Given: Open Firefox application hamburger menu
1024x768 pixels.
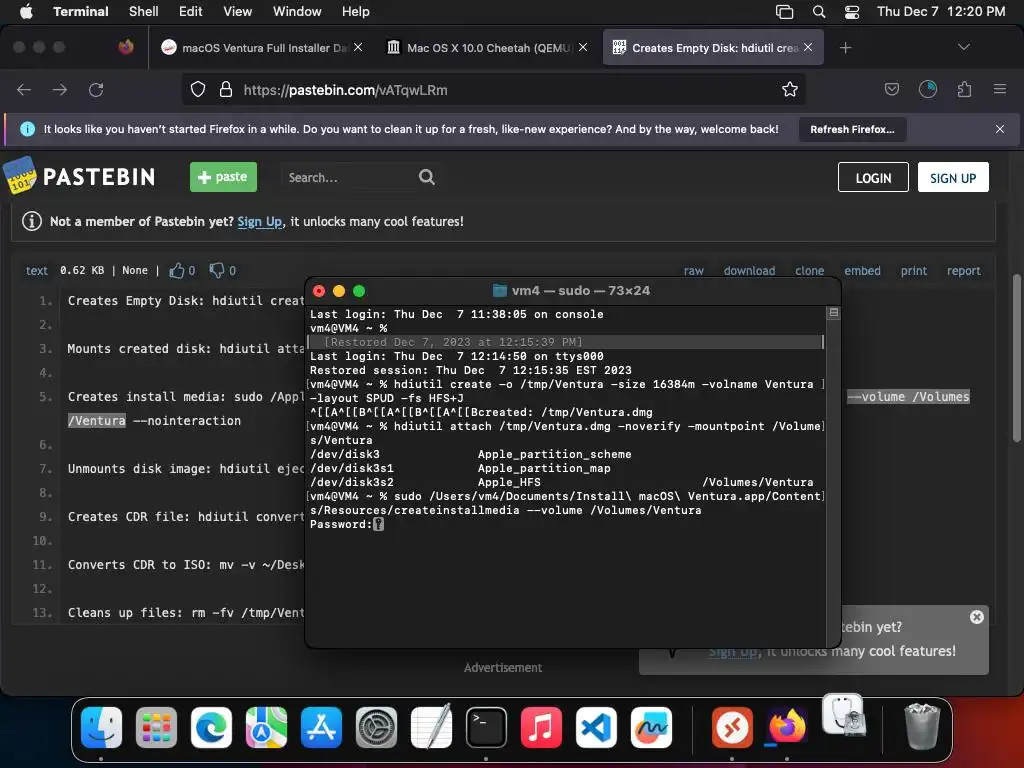Looking at the screenshot, I should (x=1000, y=89).
